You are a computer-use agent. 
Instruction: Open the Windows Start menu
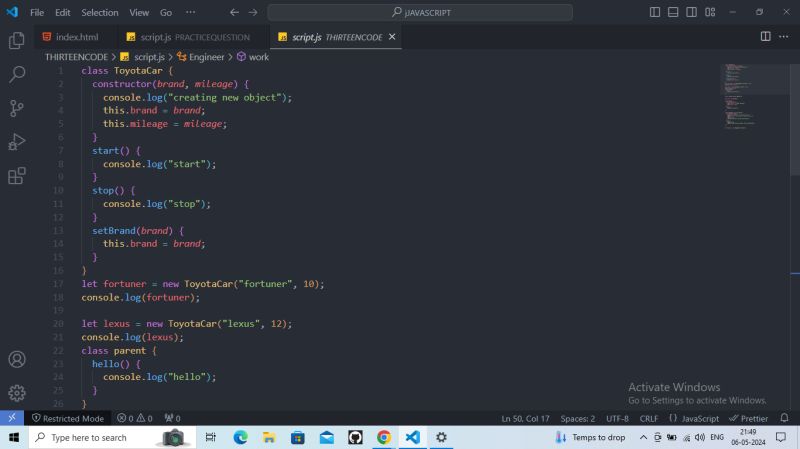click(14, 437)
